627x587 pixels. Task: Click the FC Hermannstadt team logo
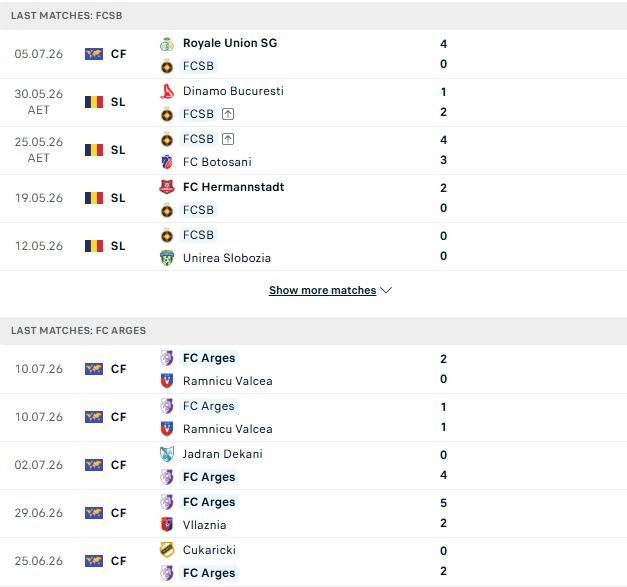[x=167, y=187]
